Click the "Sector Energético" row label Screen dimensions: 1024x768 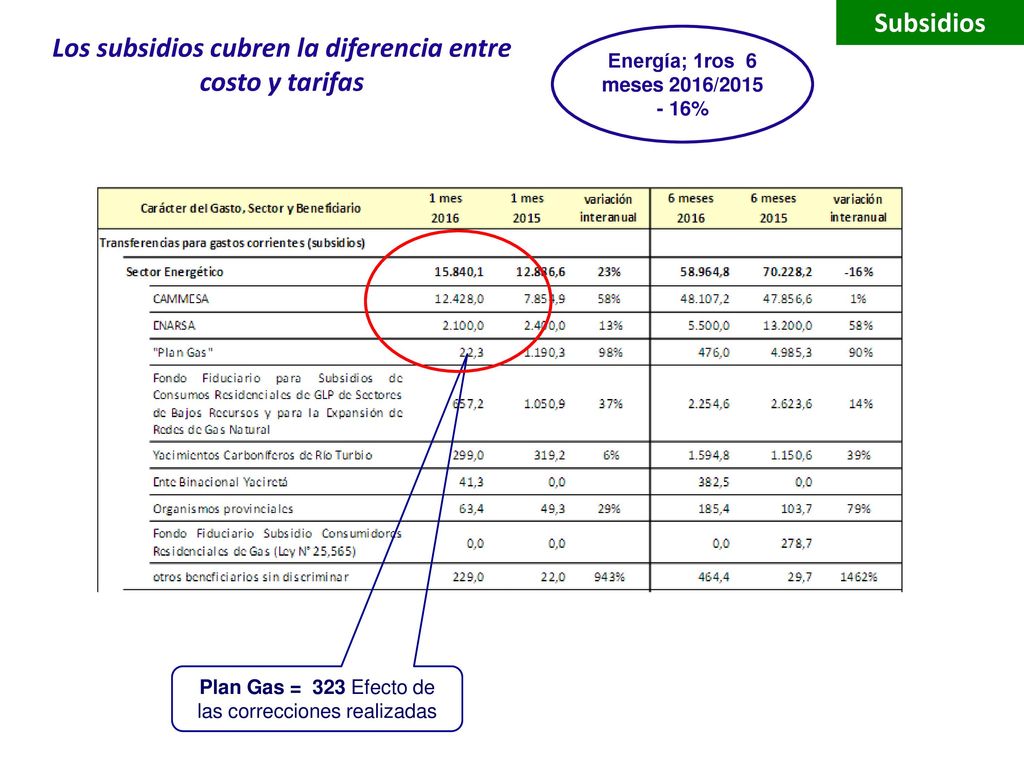point(174,272)
